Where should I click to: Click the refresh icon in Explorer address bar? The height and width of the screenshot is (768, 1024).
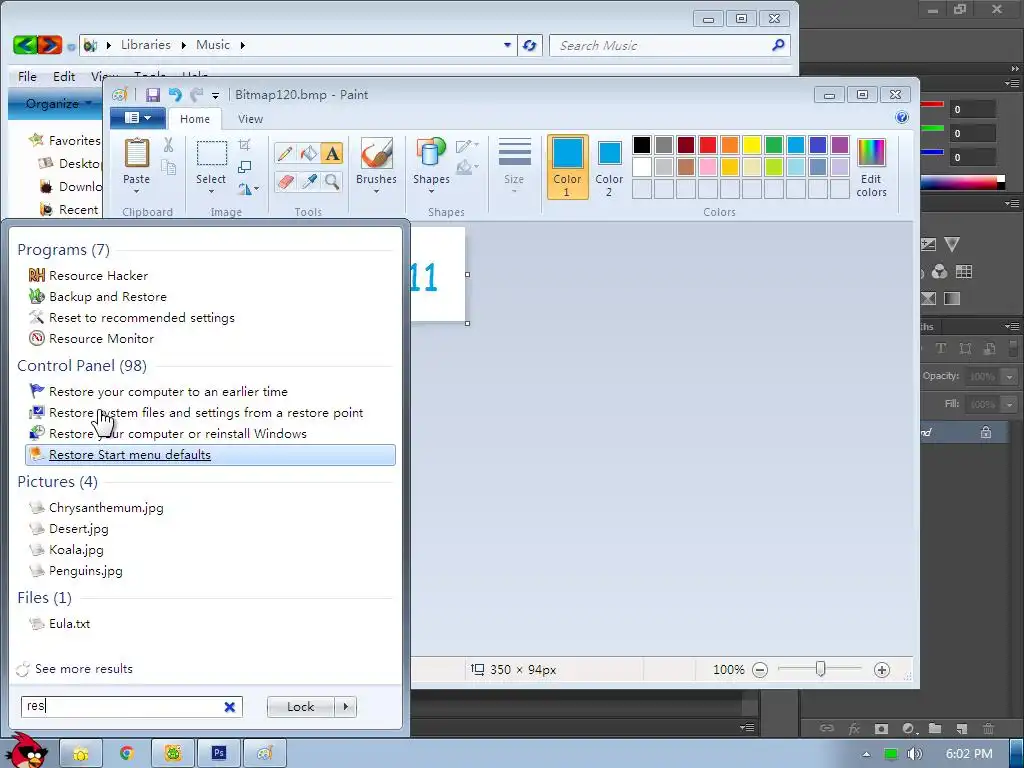(530, 45)
